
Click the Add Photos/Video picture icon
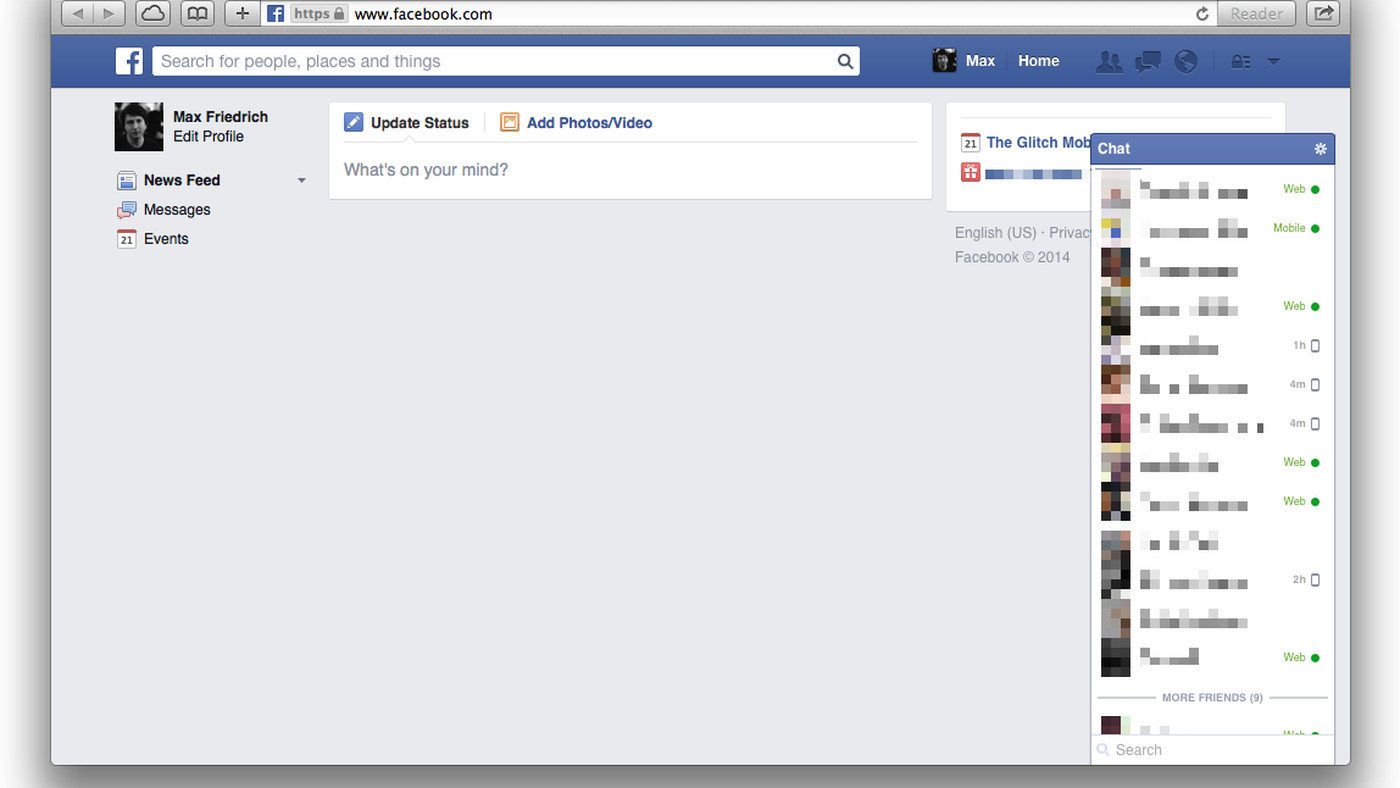510,122
